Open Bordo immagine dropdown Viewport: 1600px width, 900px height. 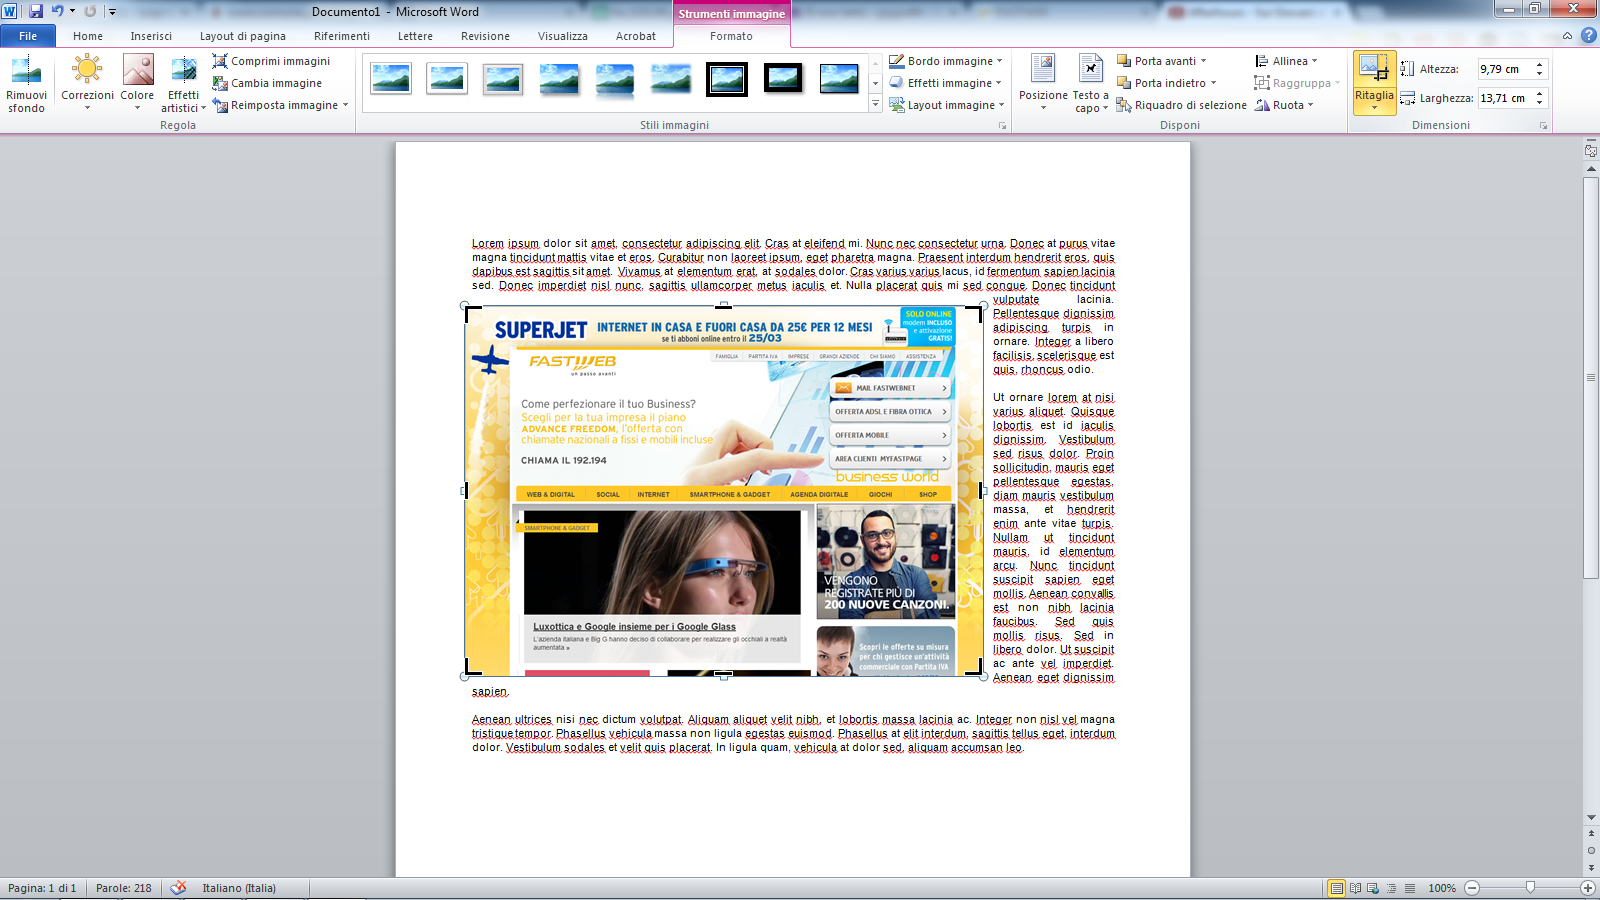coord(945,61)
